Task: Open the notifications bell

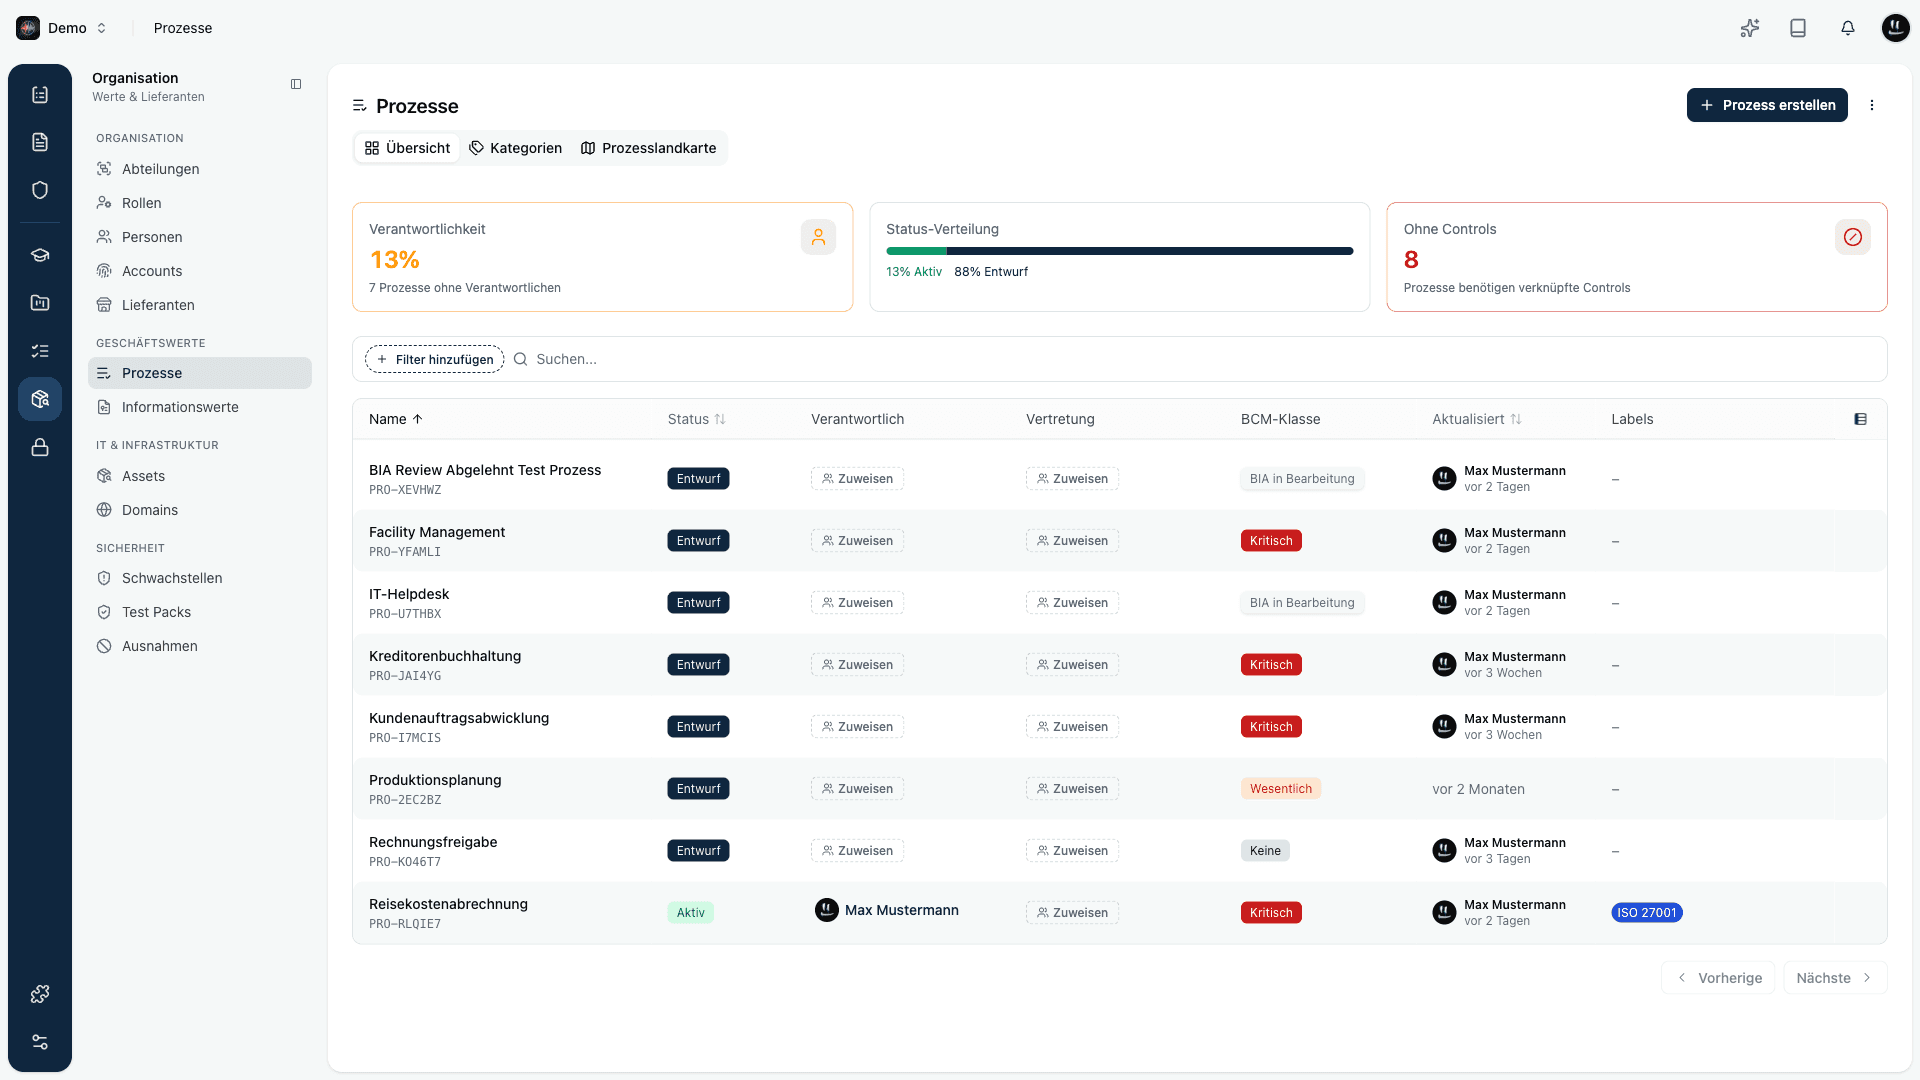Action: tap(1847, 28)
